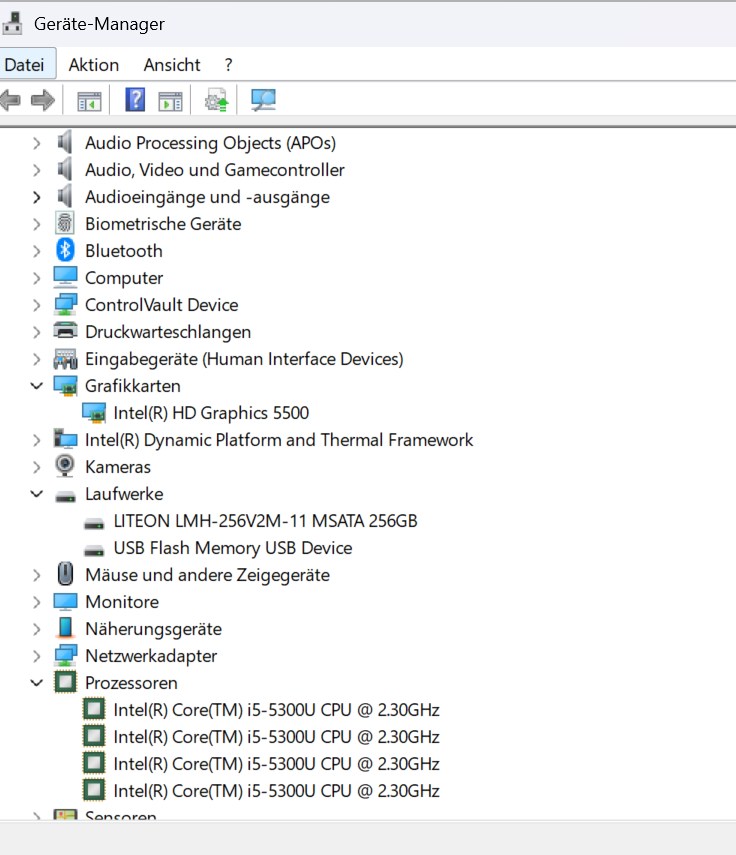Click the monitor icon beside Computer
The height and width of the screenshot is (855, 736).
[65, 277]
